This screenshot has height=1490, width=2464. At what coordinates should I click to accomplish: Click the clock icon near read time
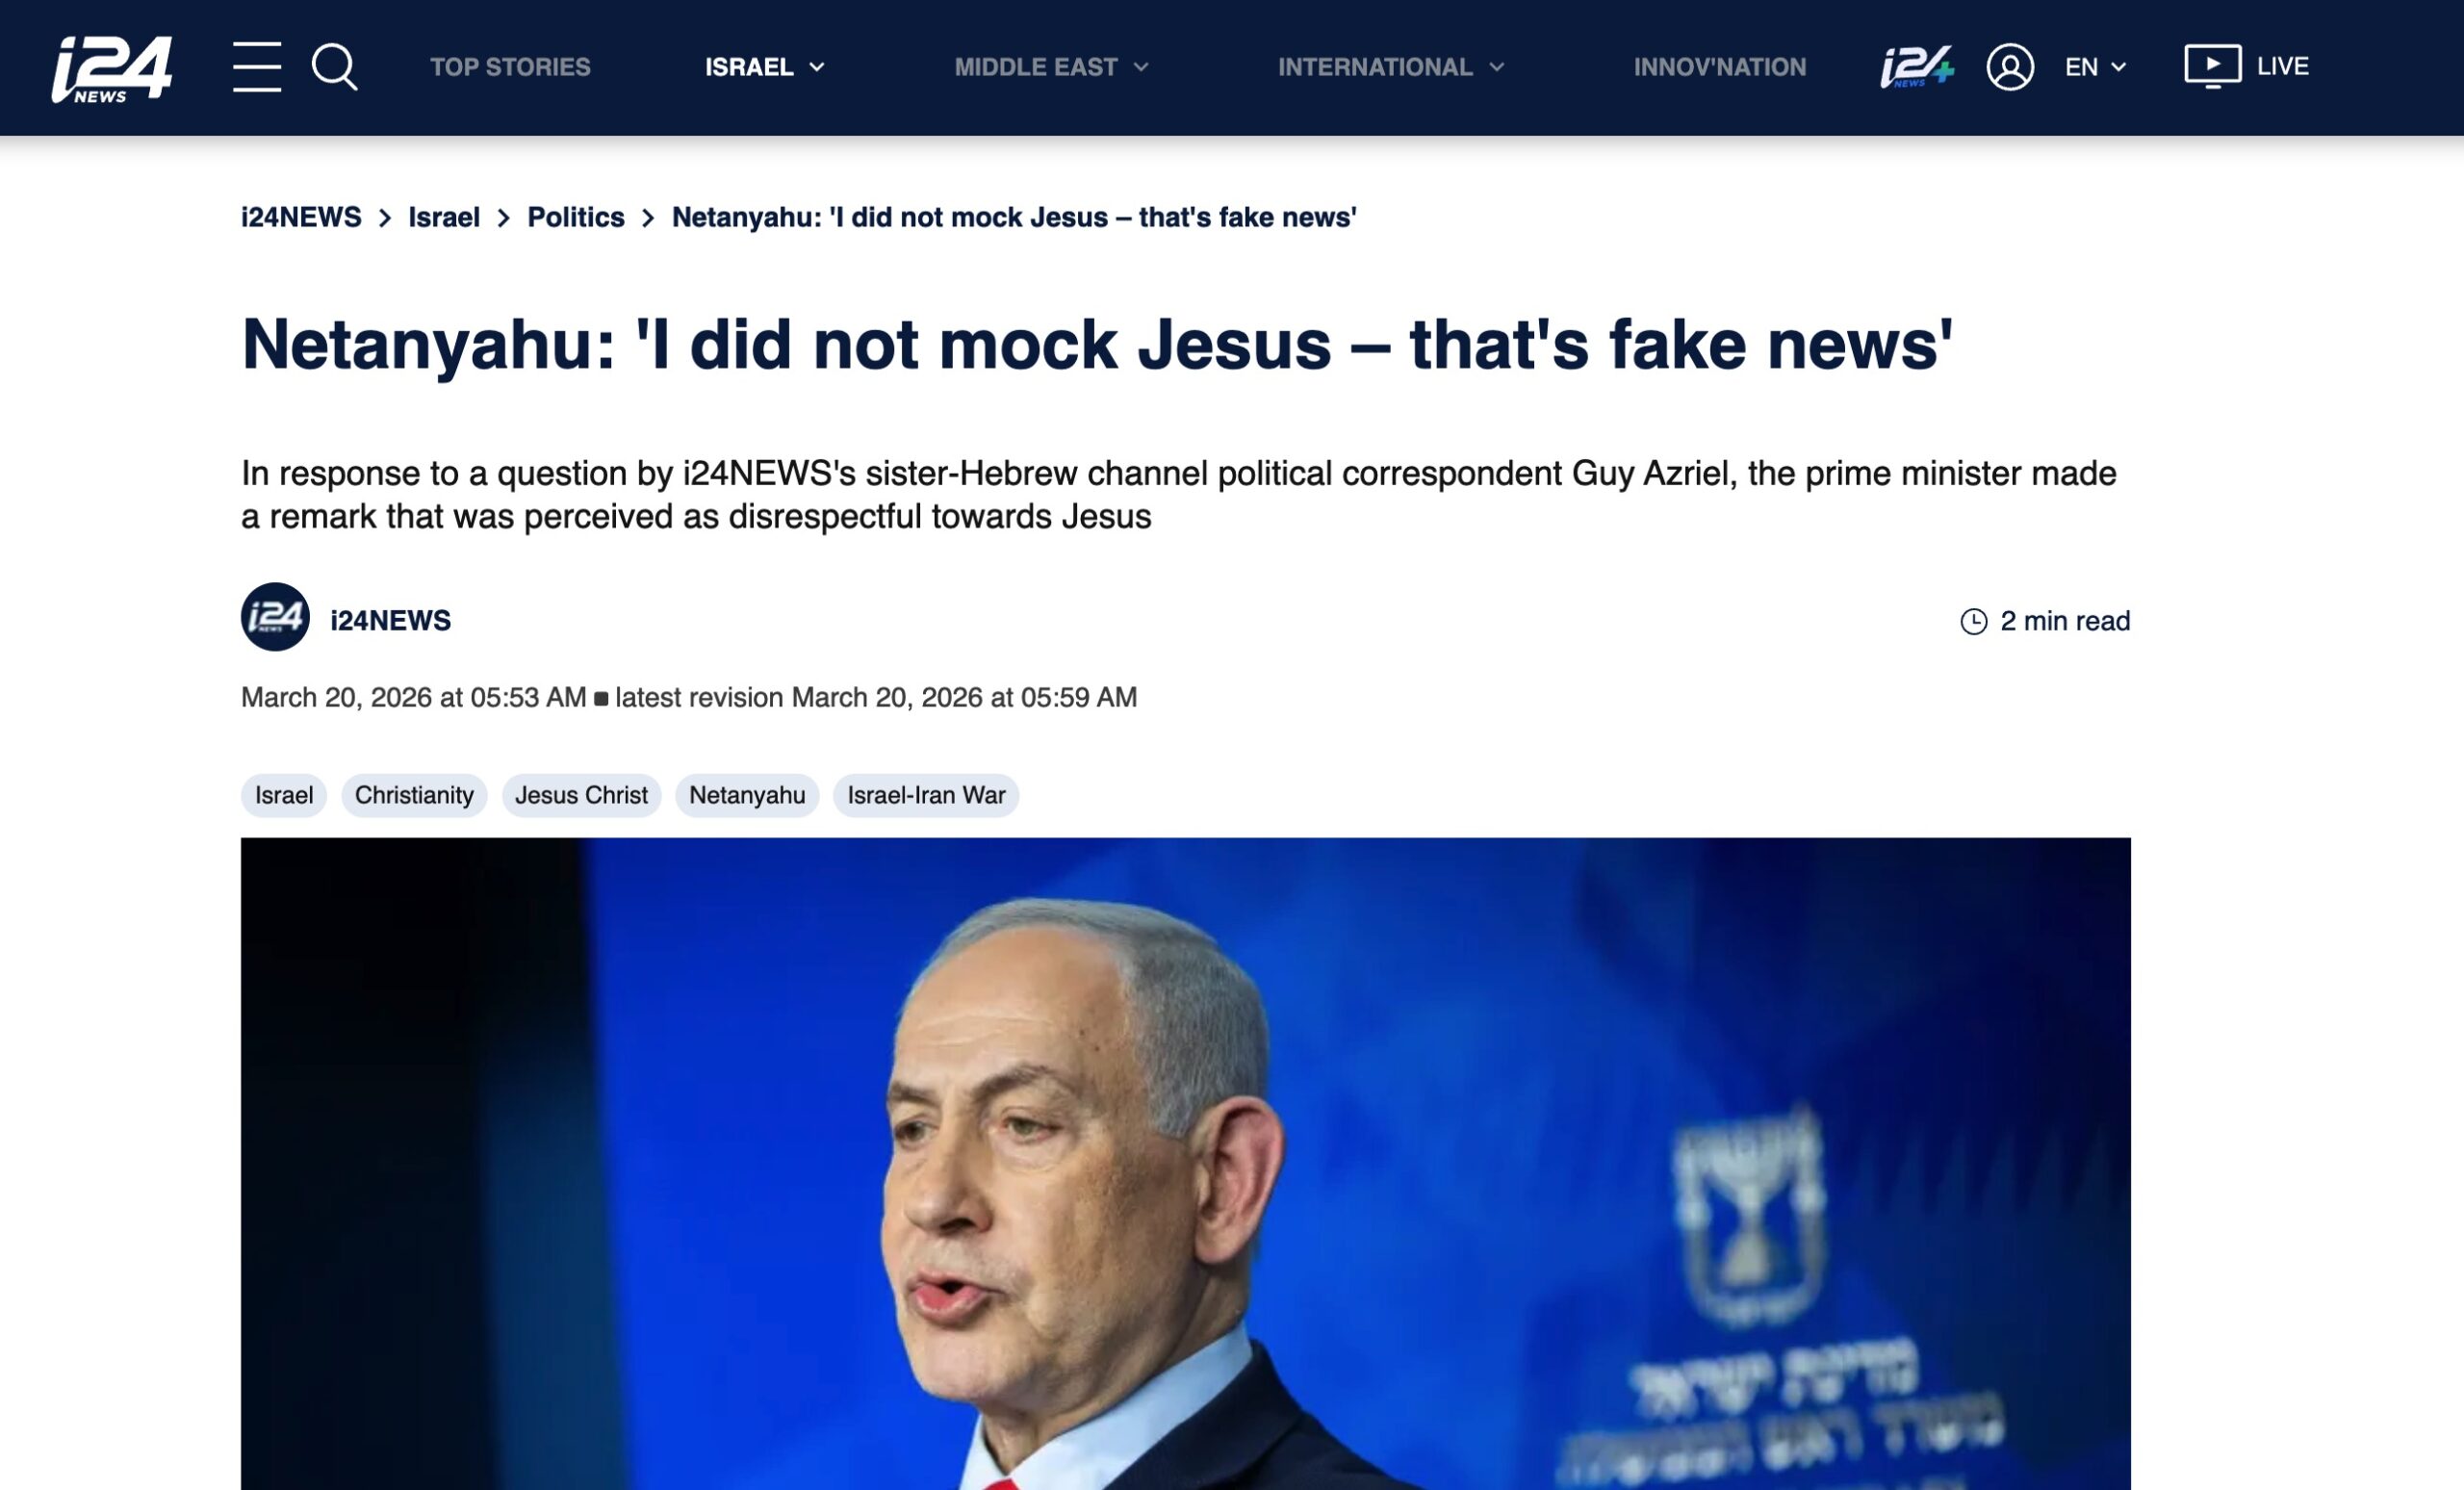coord(1973,621)
